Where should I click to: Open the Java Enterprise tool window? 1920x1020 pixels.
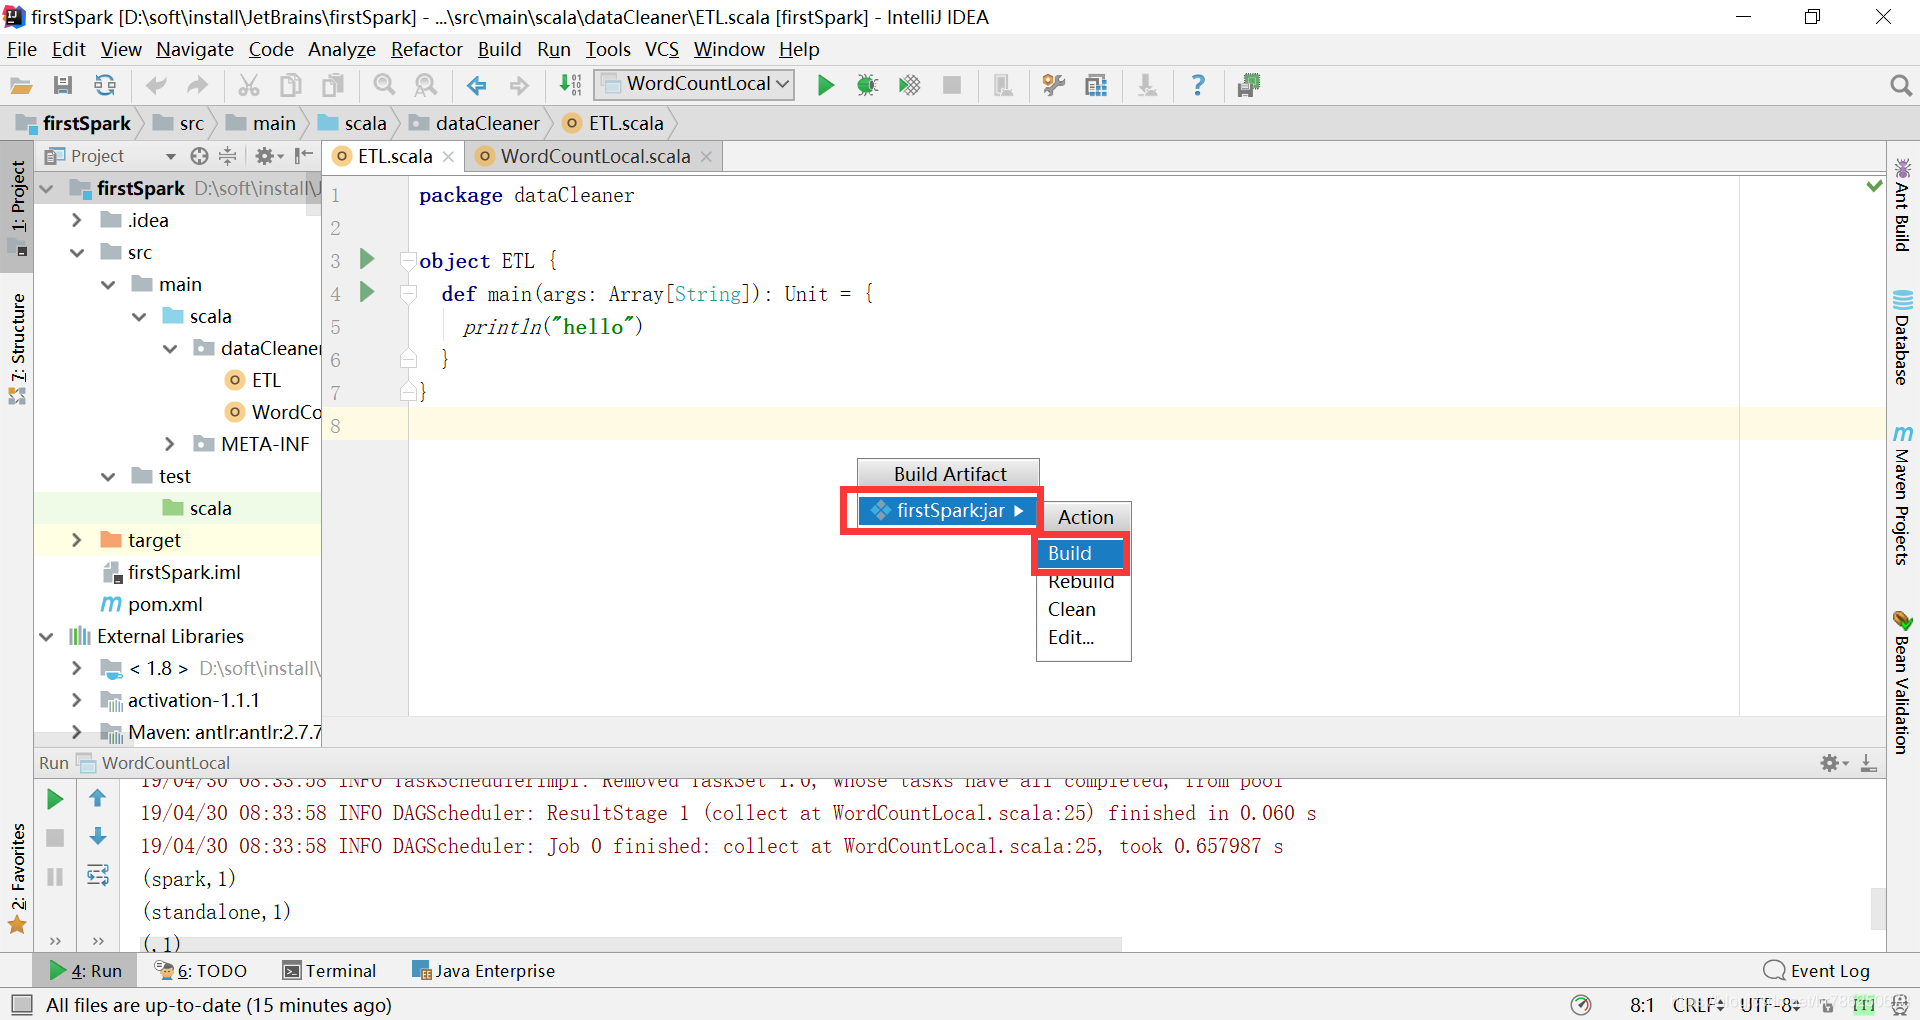pos(484,971)
